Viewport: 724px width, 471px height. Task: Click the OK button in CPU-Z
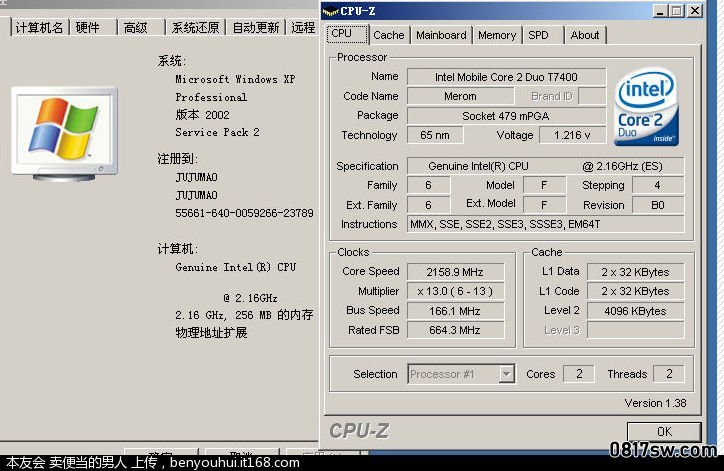tap(664, 432)
